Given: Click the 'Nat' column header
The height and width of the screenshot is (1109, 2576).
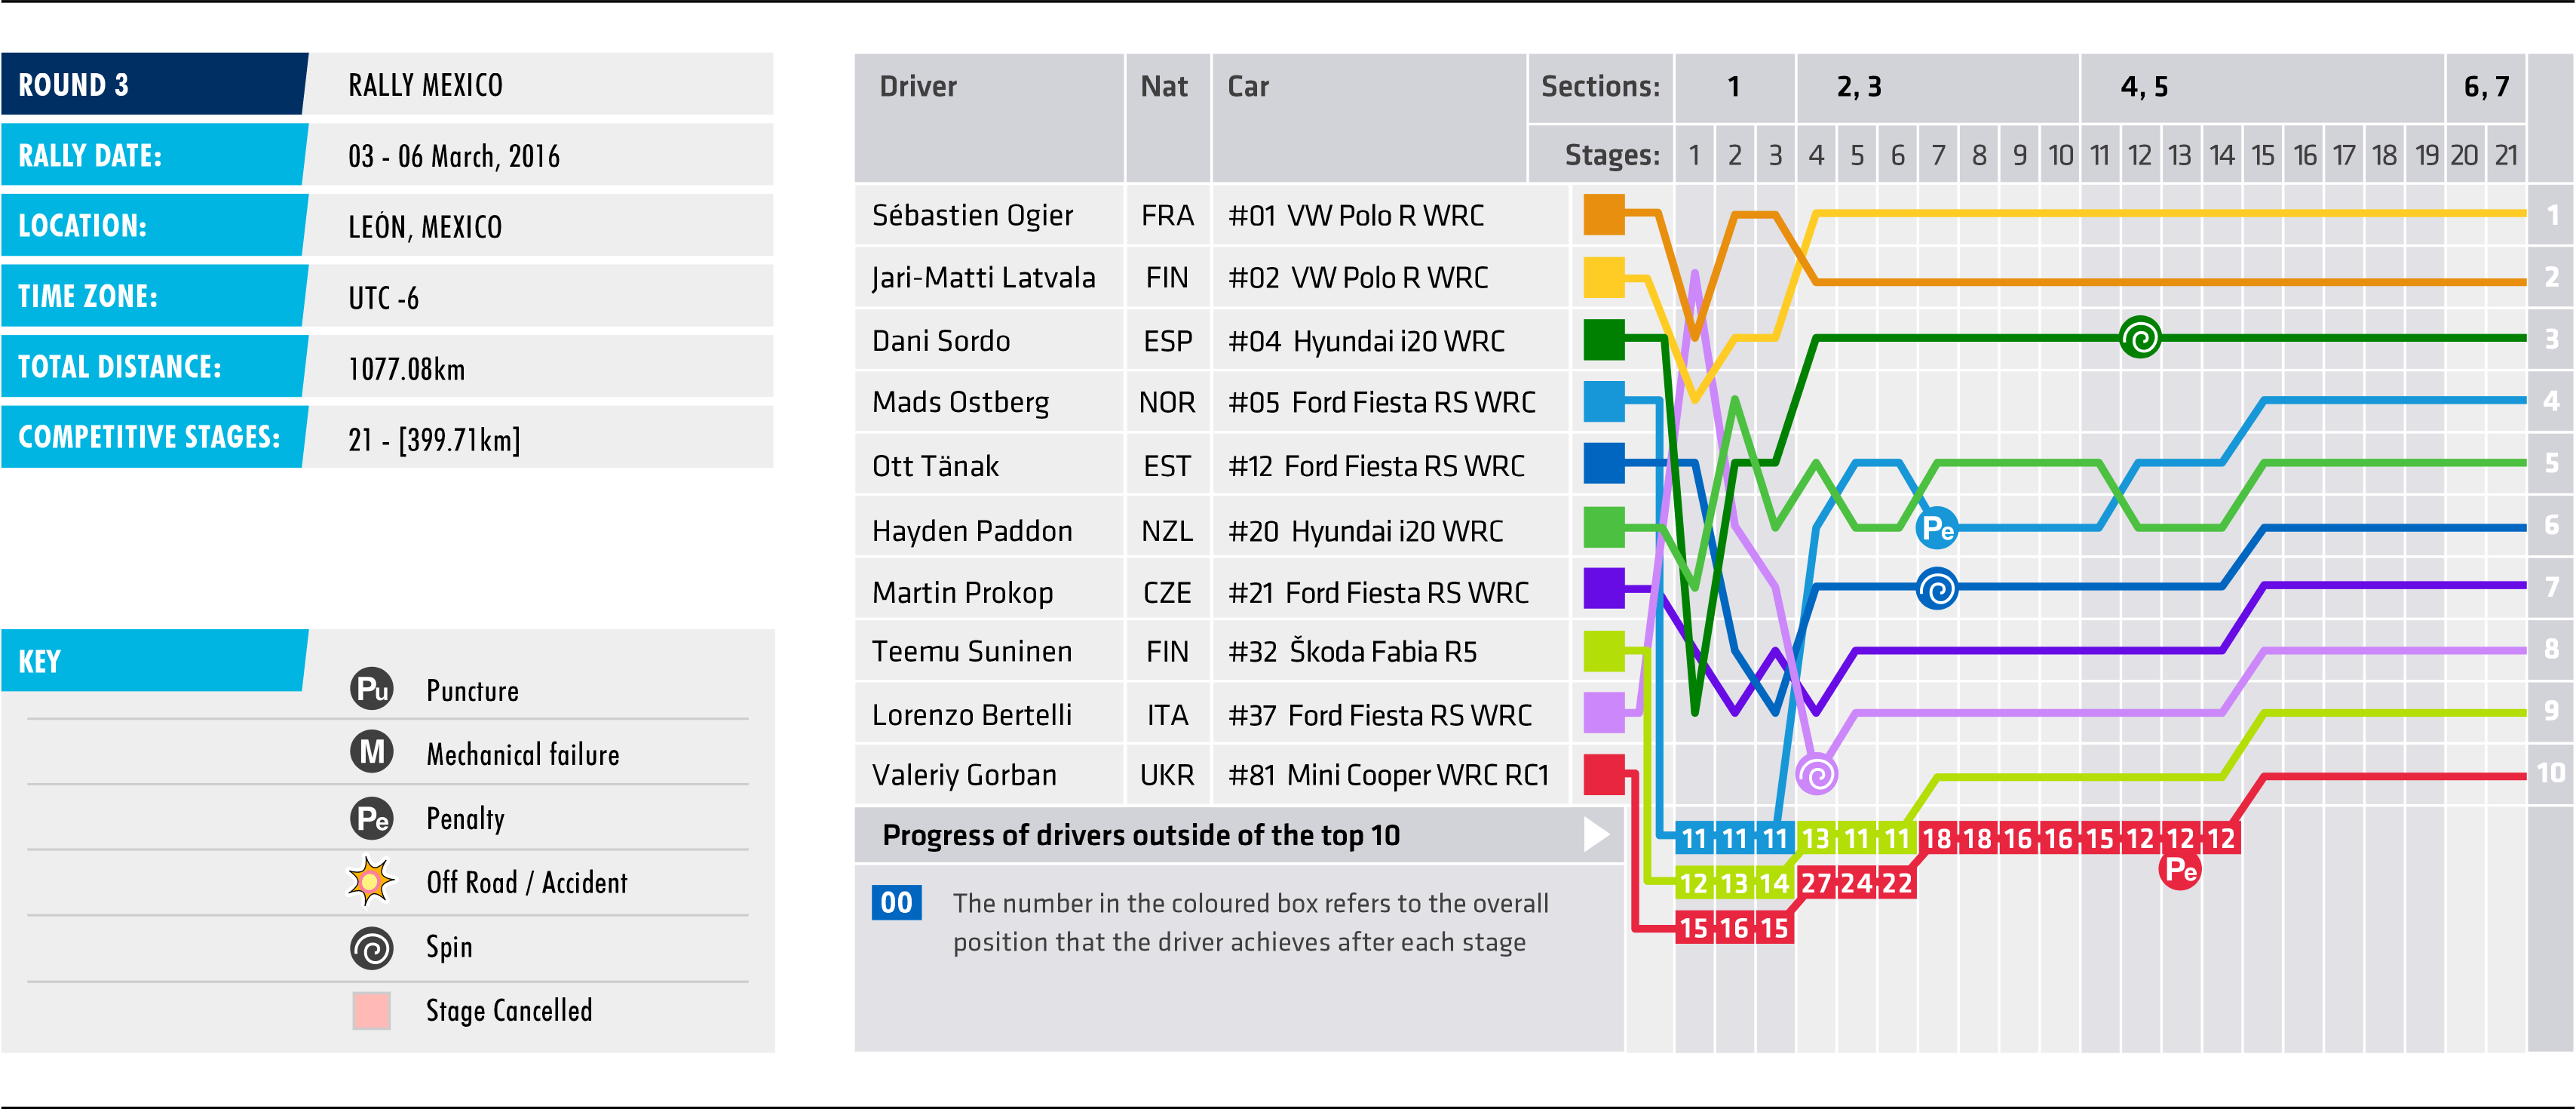Looking at the screenshot, I should click(1164, 86).
